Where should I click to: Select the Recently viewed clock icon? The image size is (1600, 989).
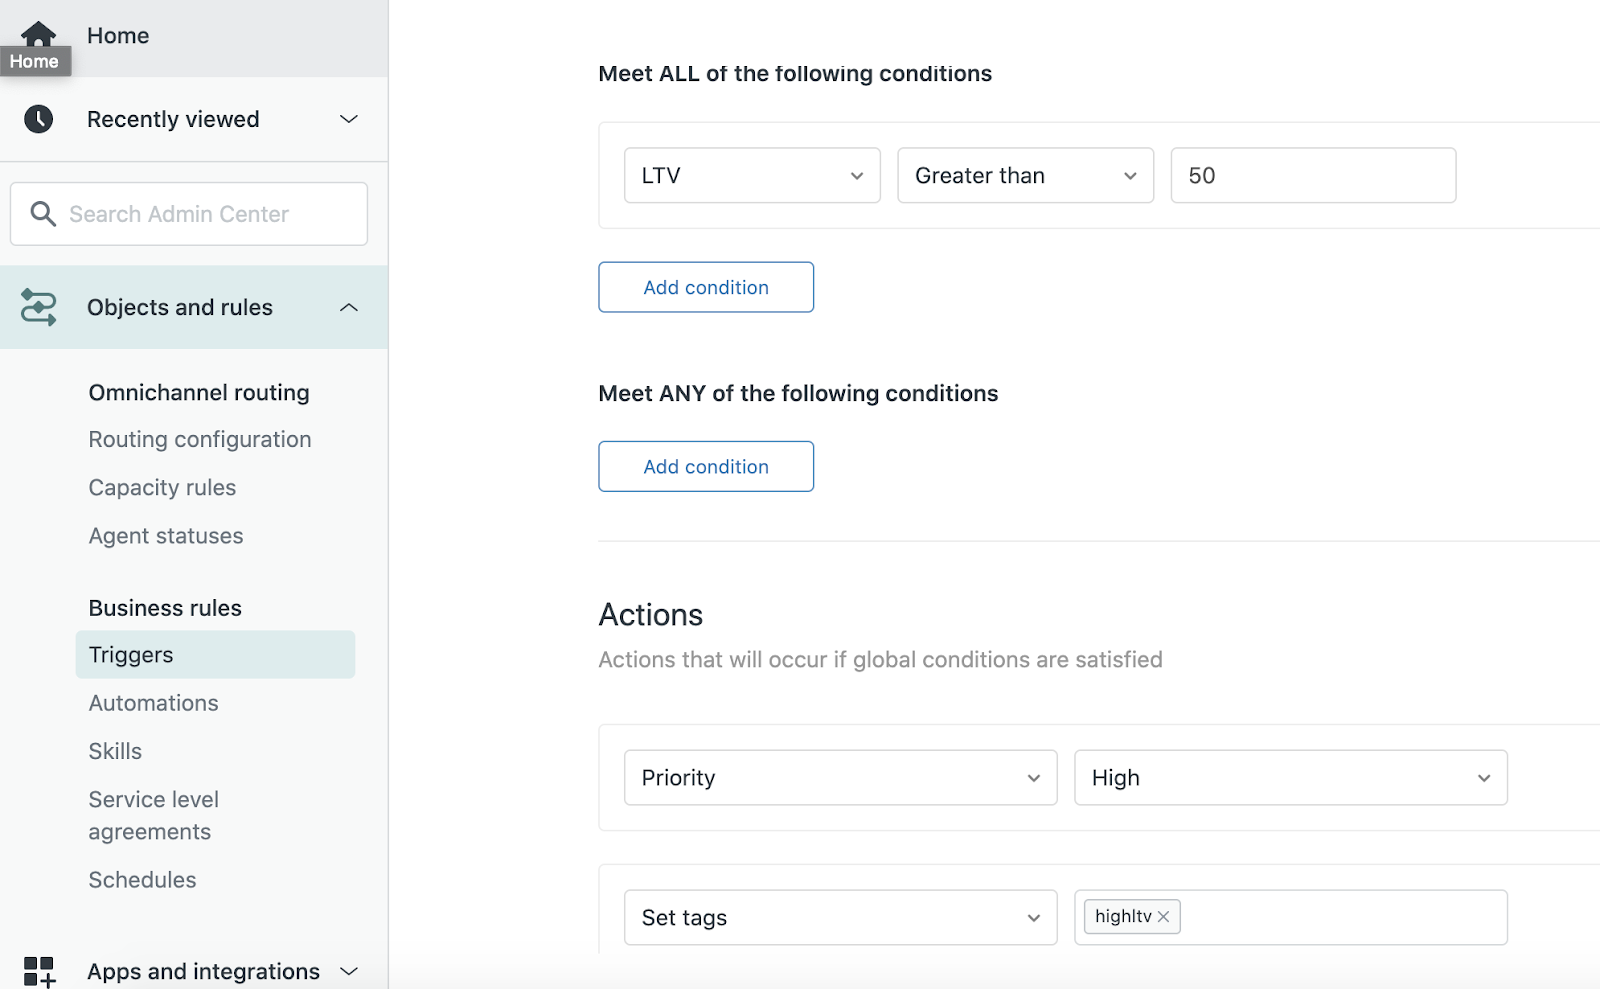point(38,119)
